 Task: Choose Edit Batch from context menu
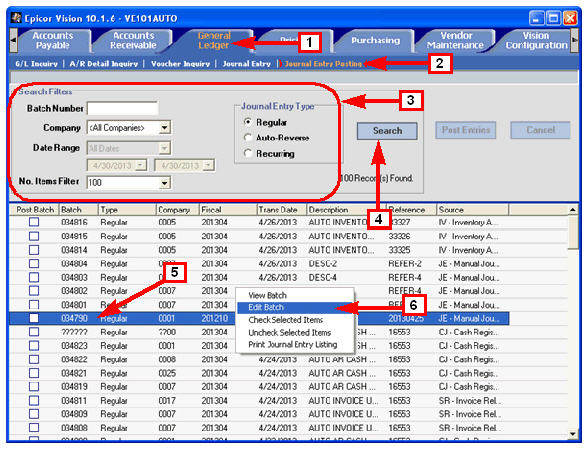coord(295,307)
